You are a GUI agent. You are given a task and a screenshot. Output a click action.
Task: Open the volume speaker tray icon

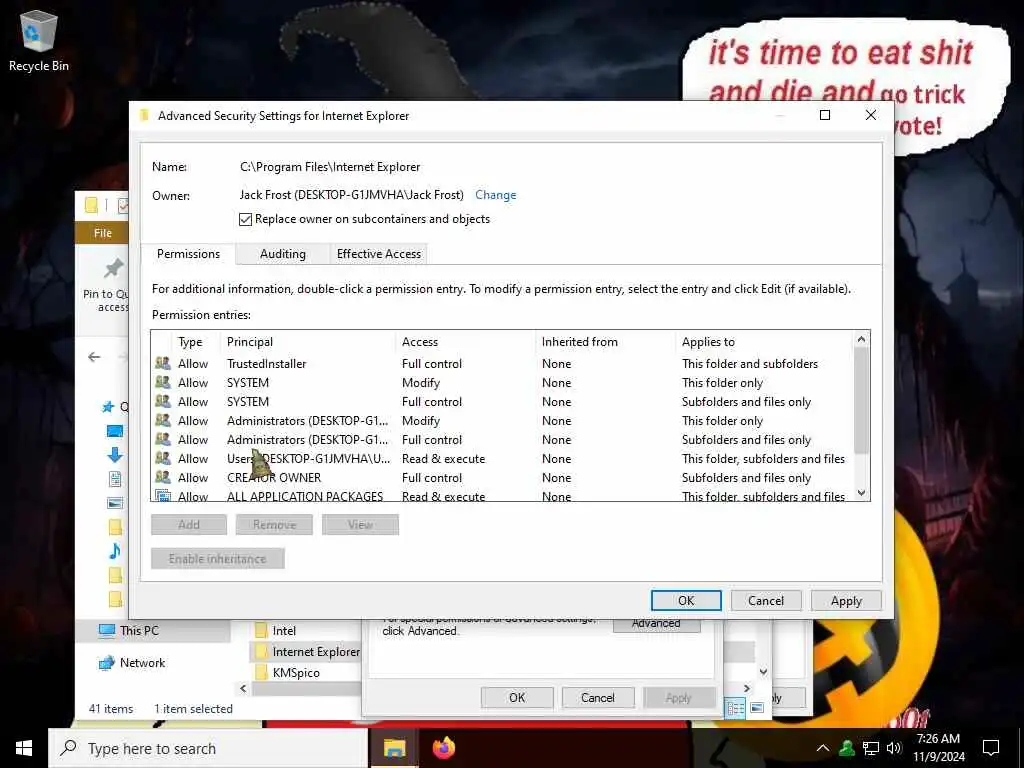click(x=894, y=748)
